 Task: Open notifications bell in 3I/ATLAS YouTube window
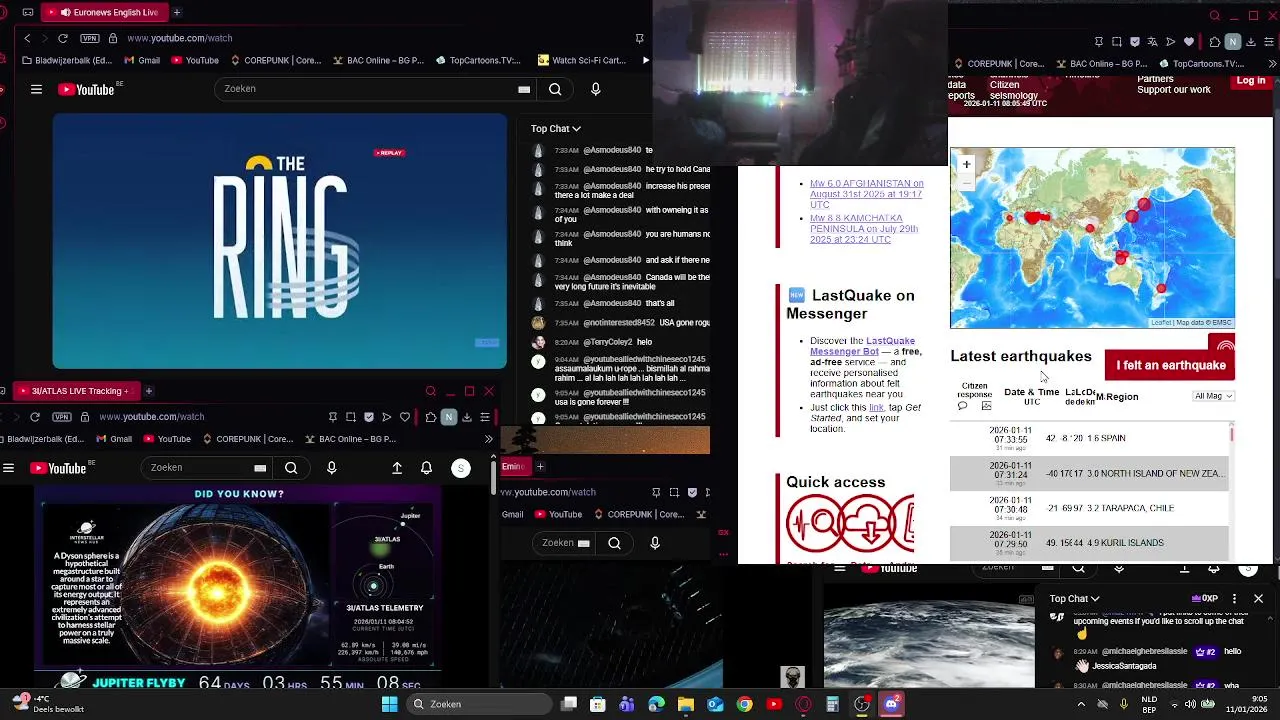point(427,467)
